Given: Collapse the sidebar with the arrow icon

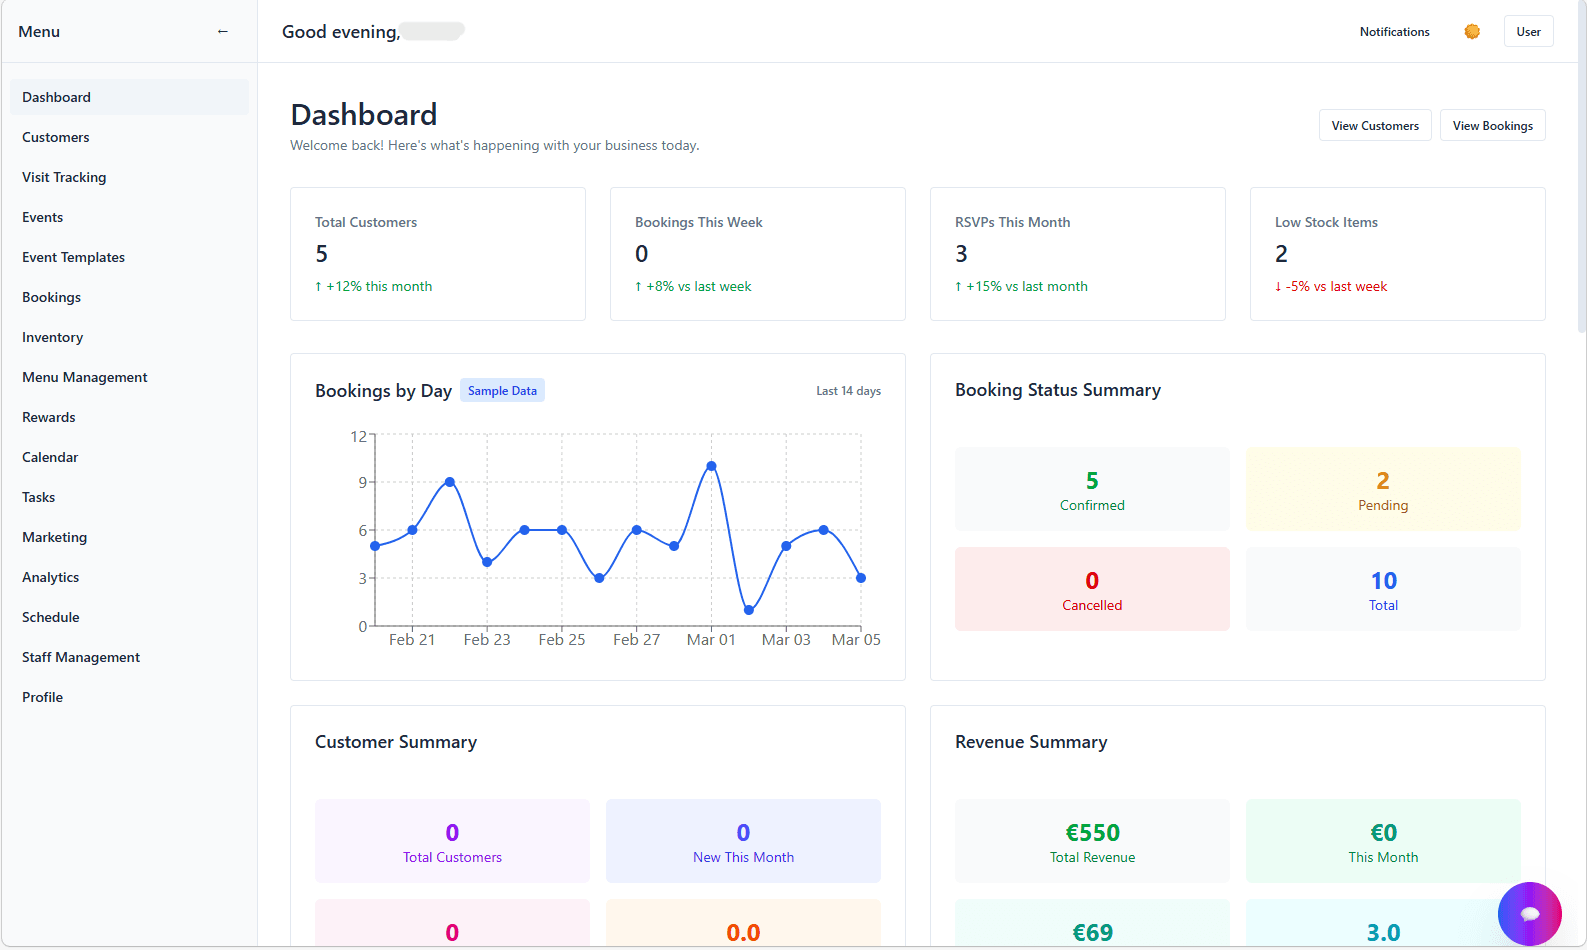Looking at the screenshot, I should [x=222, y=32].
